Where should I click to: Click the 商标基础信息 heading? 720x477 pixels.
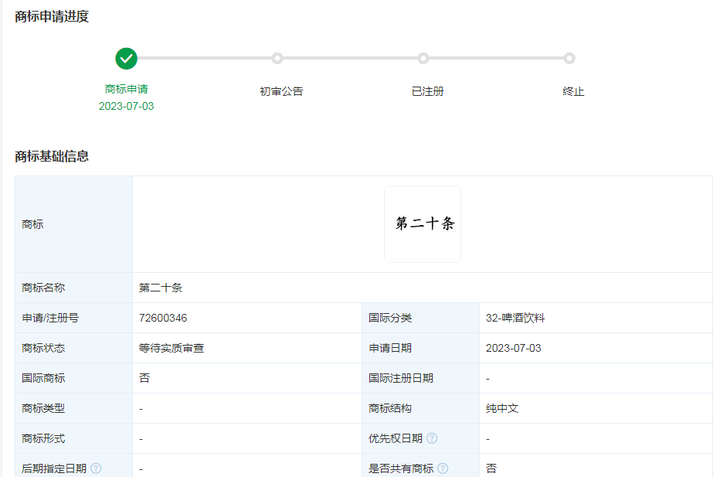pos(52,156)
